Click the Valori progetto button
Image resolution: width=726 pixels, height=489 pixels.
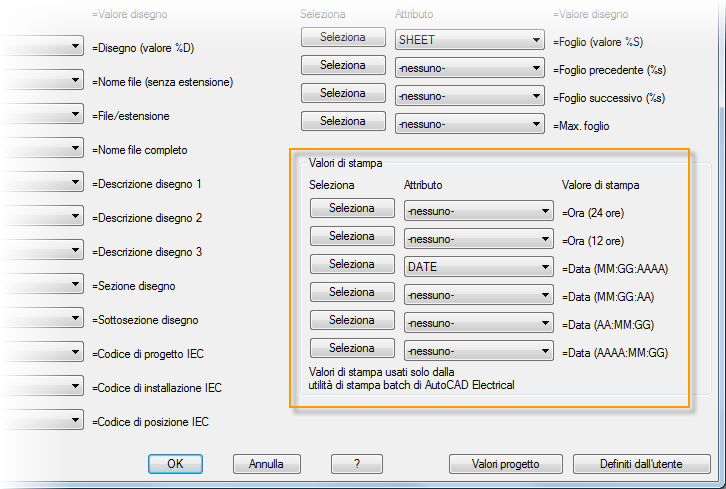coord(506,464)
